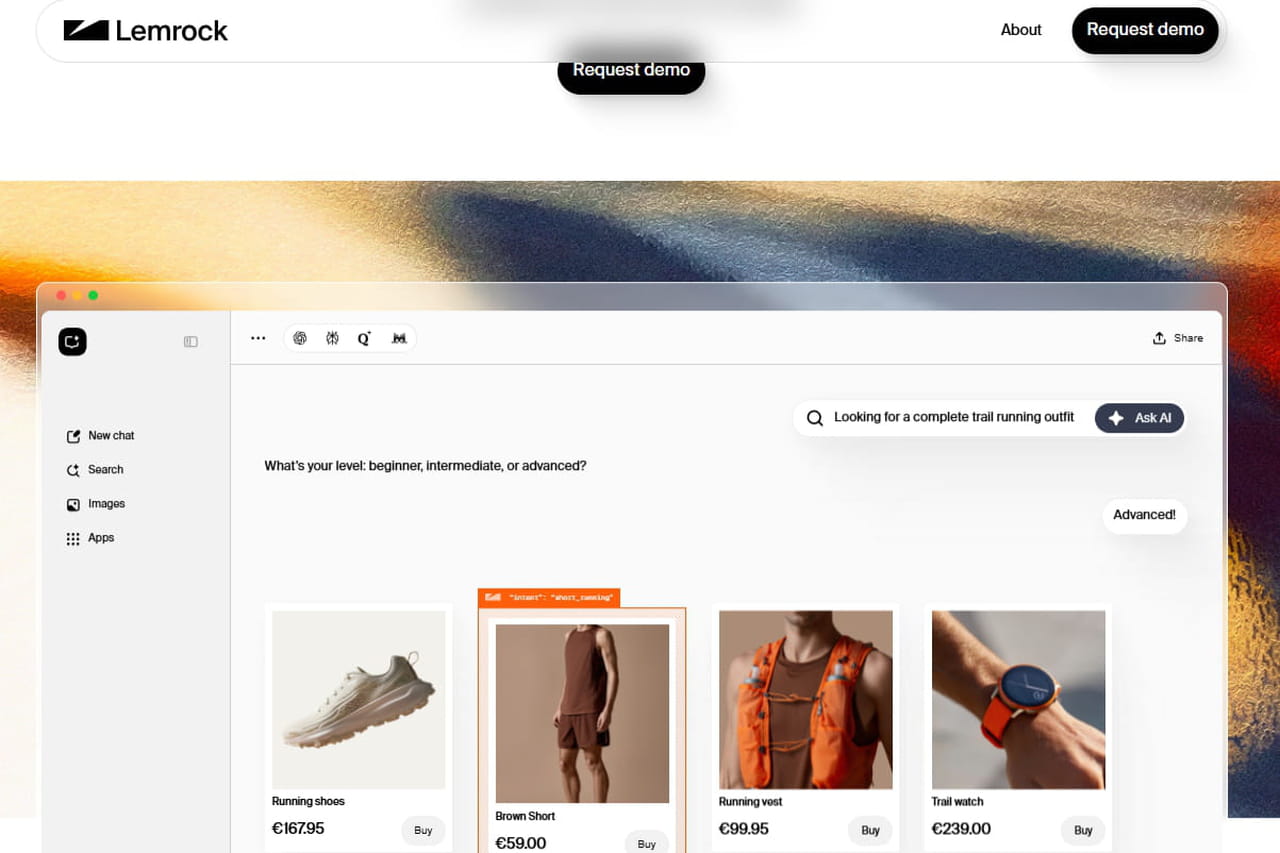Click the Lemrock logo in the header
The image size is (1280, 853).
(146, 30)
